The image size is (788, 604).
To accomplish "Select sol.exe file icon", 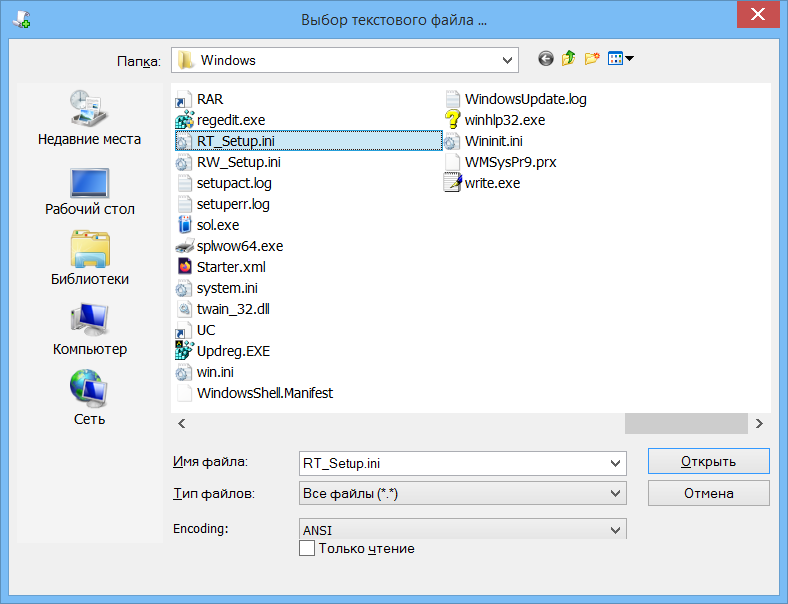I will (x=184, y=225).
